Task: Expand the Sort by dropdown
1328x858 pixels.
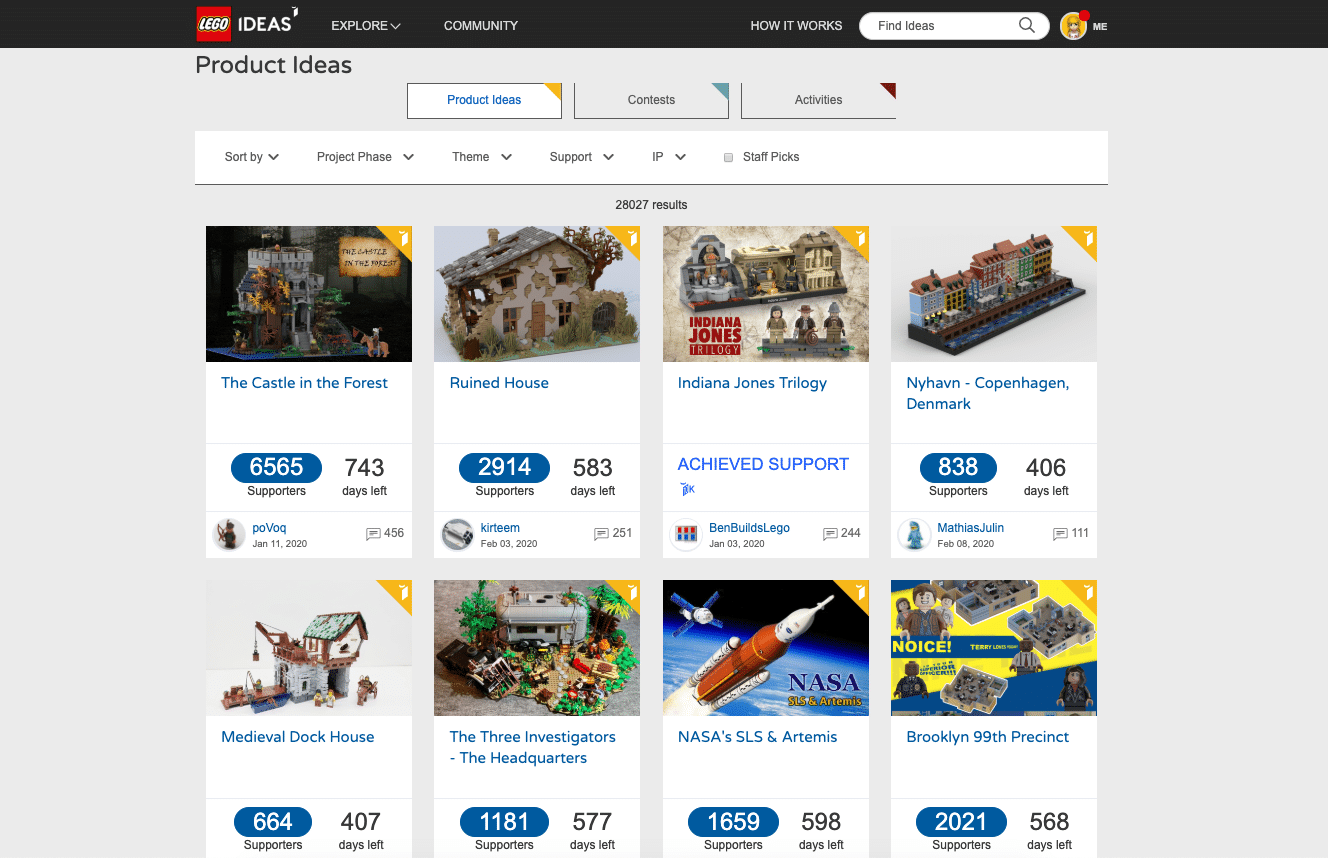Action: coord(252,157)
